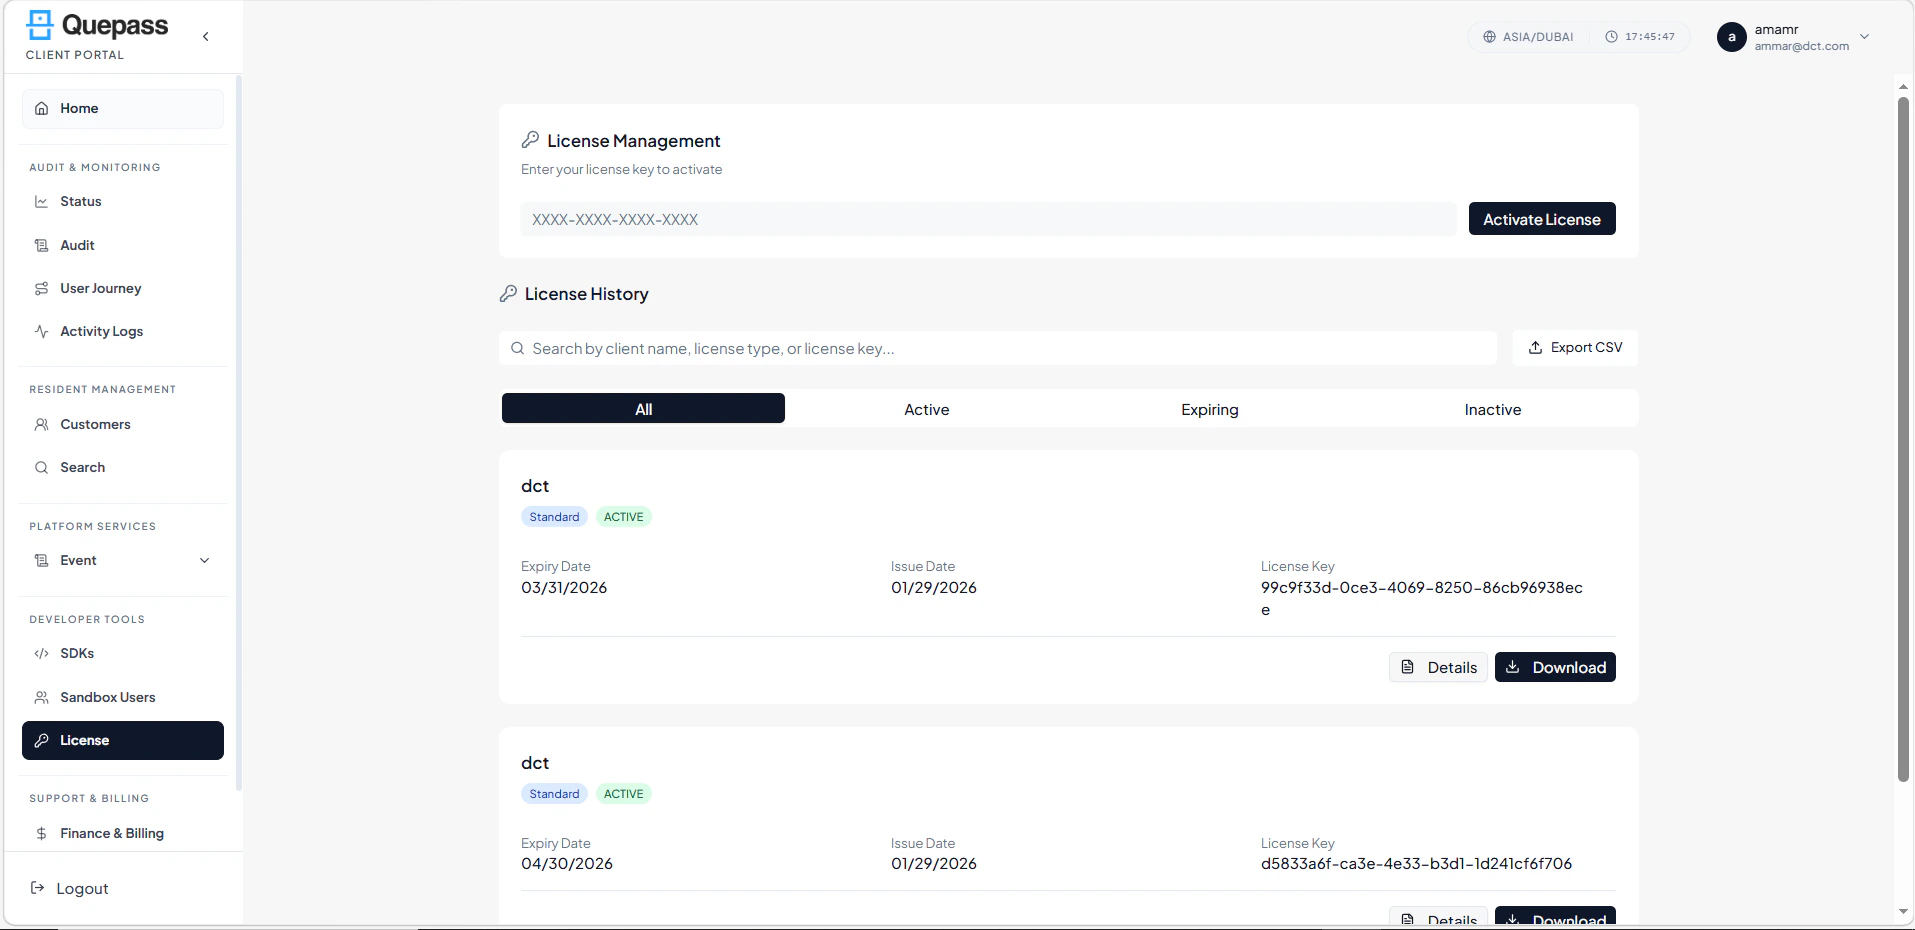Viewport: 1915px width, 930px height.
Task: Open the account dropdown chevron
Action: tap(1864, 37)
